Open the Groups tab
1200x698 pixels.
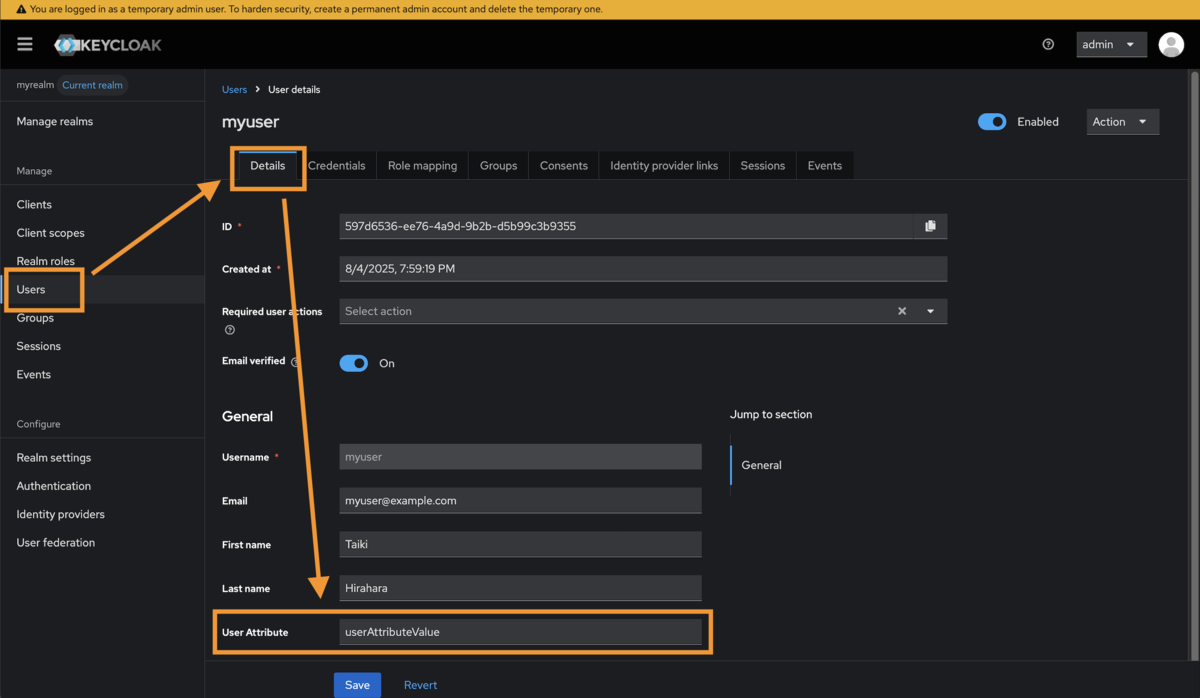pos(498,166)
